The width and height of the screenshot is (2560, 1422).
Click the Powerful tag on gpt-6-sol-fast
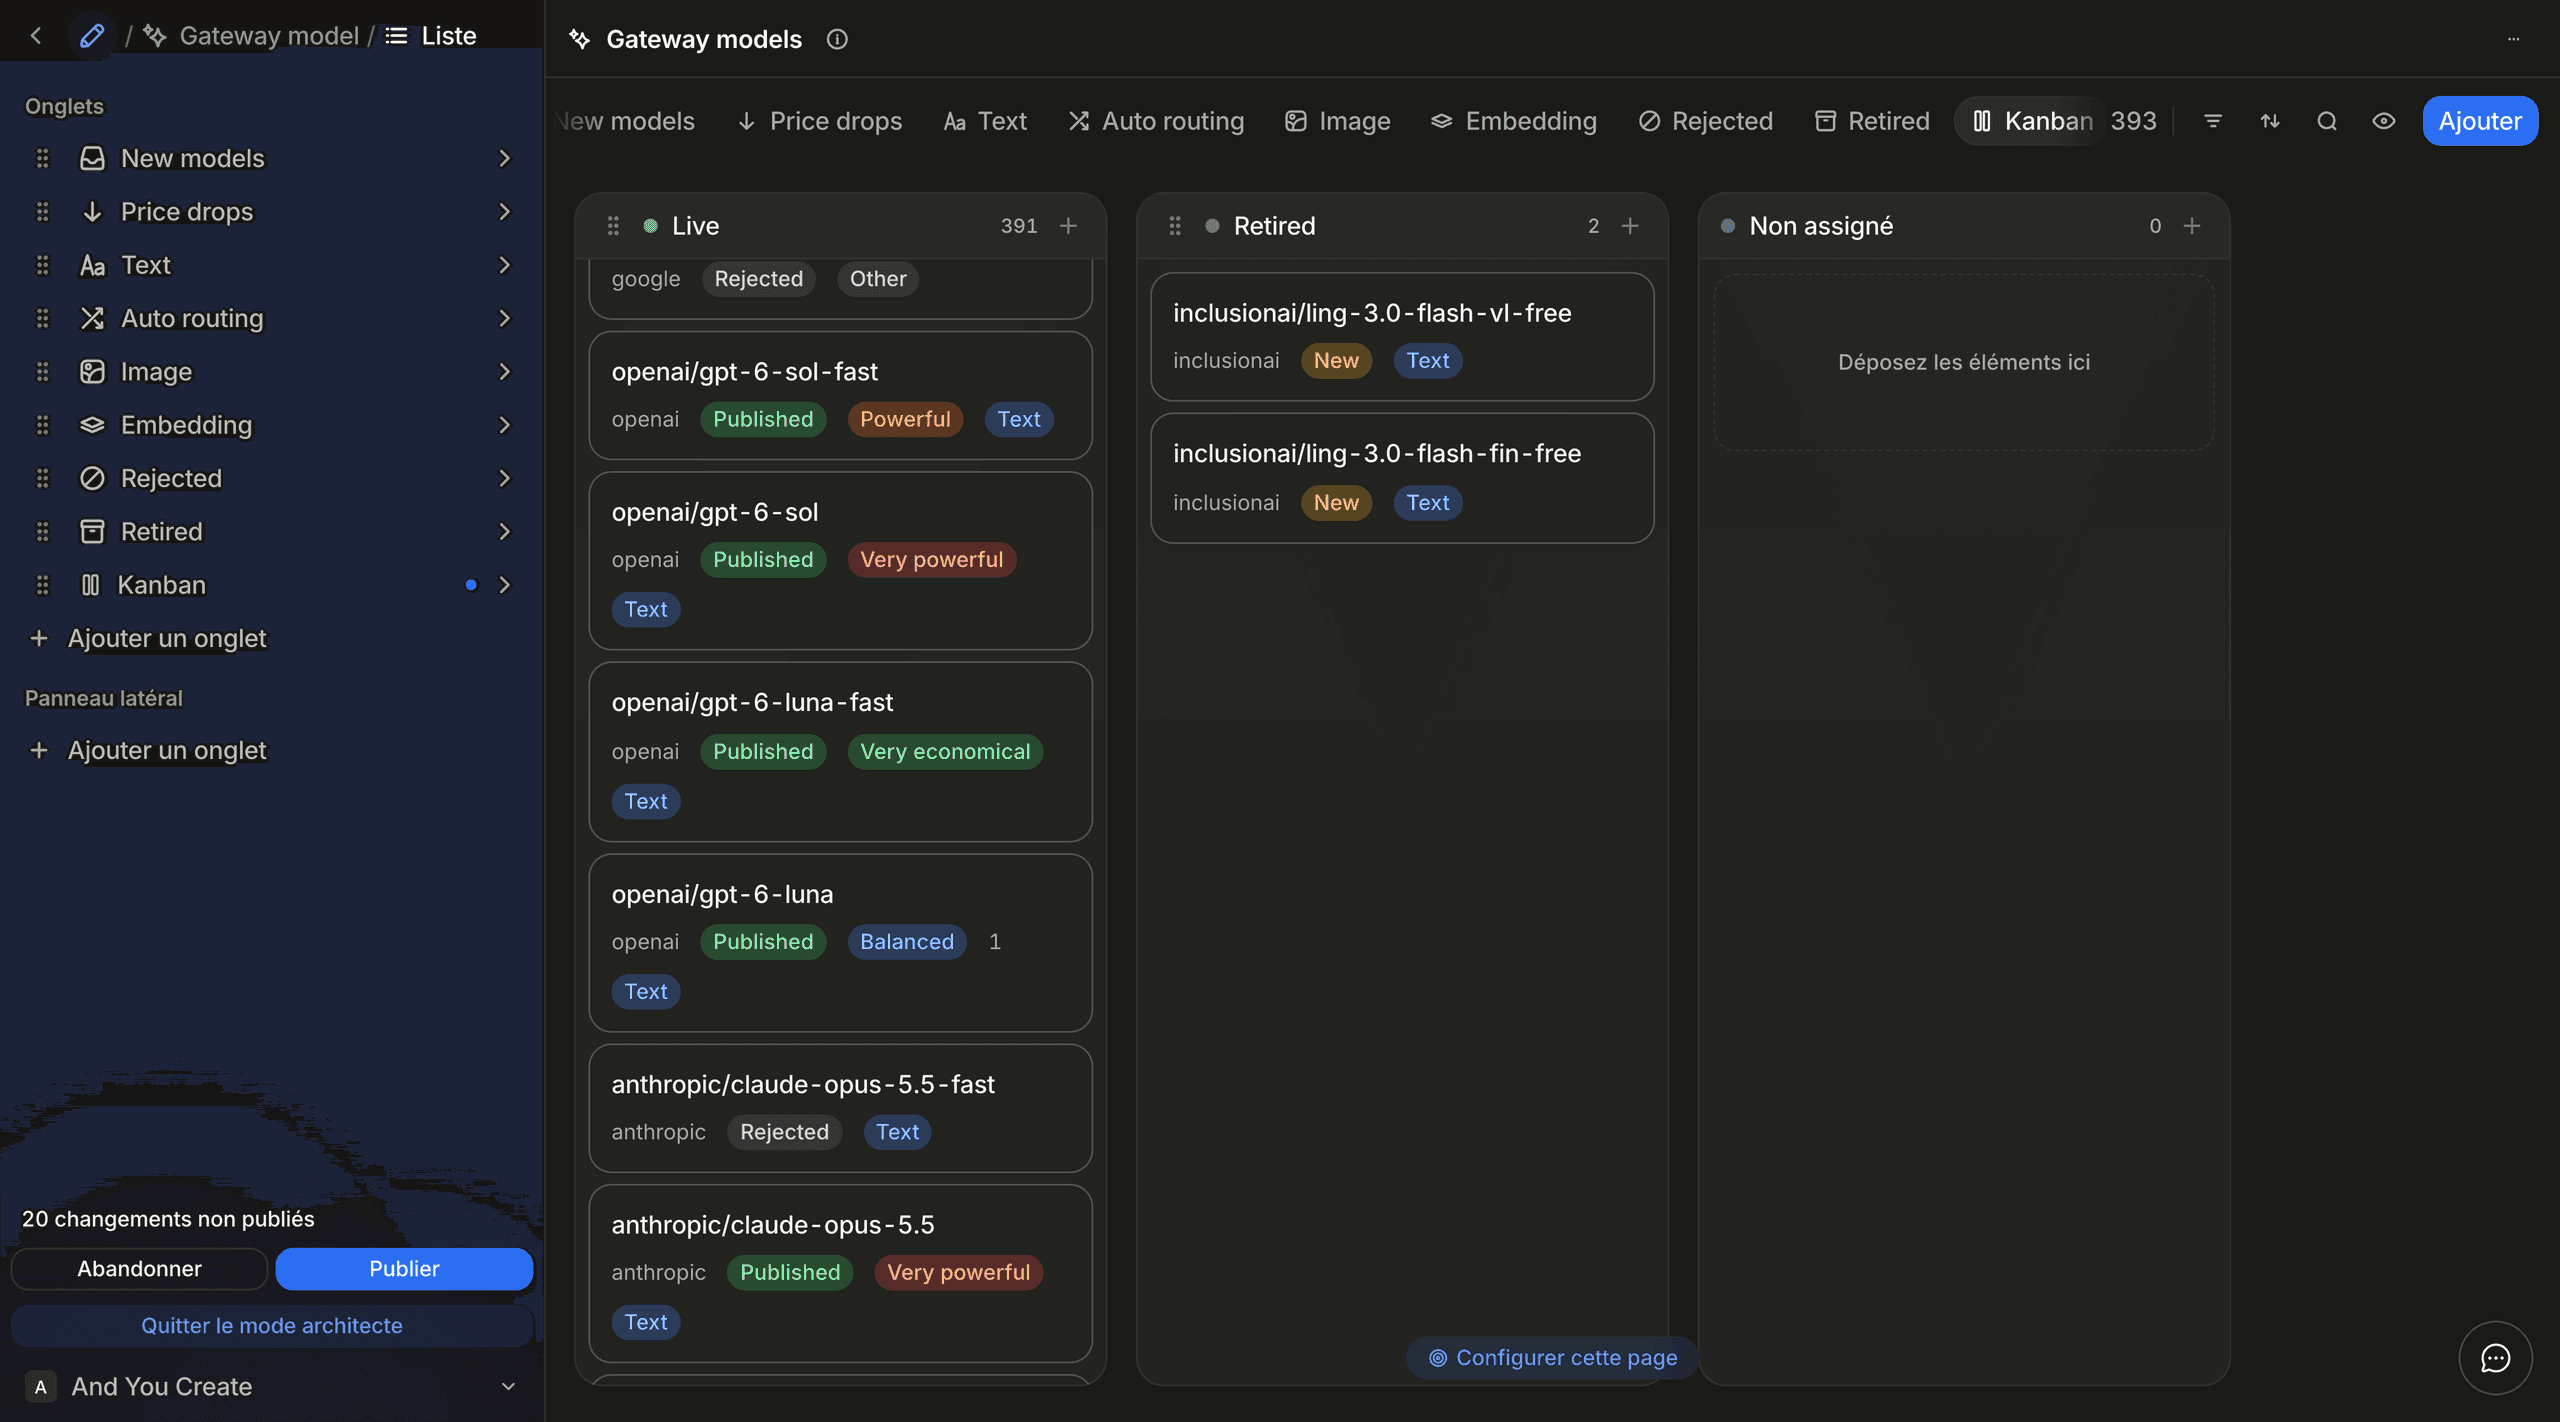905,419
